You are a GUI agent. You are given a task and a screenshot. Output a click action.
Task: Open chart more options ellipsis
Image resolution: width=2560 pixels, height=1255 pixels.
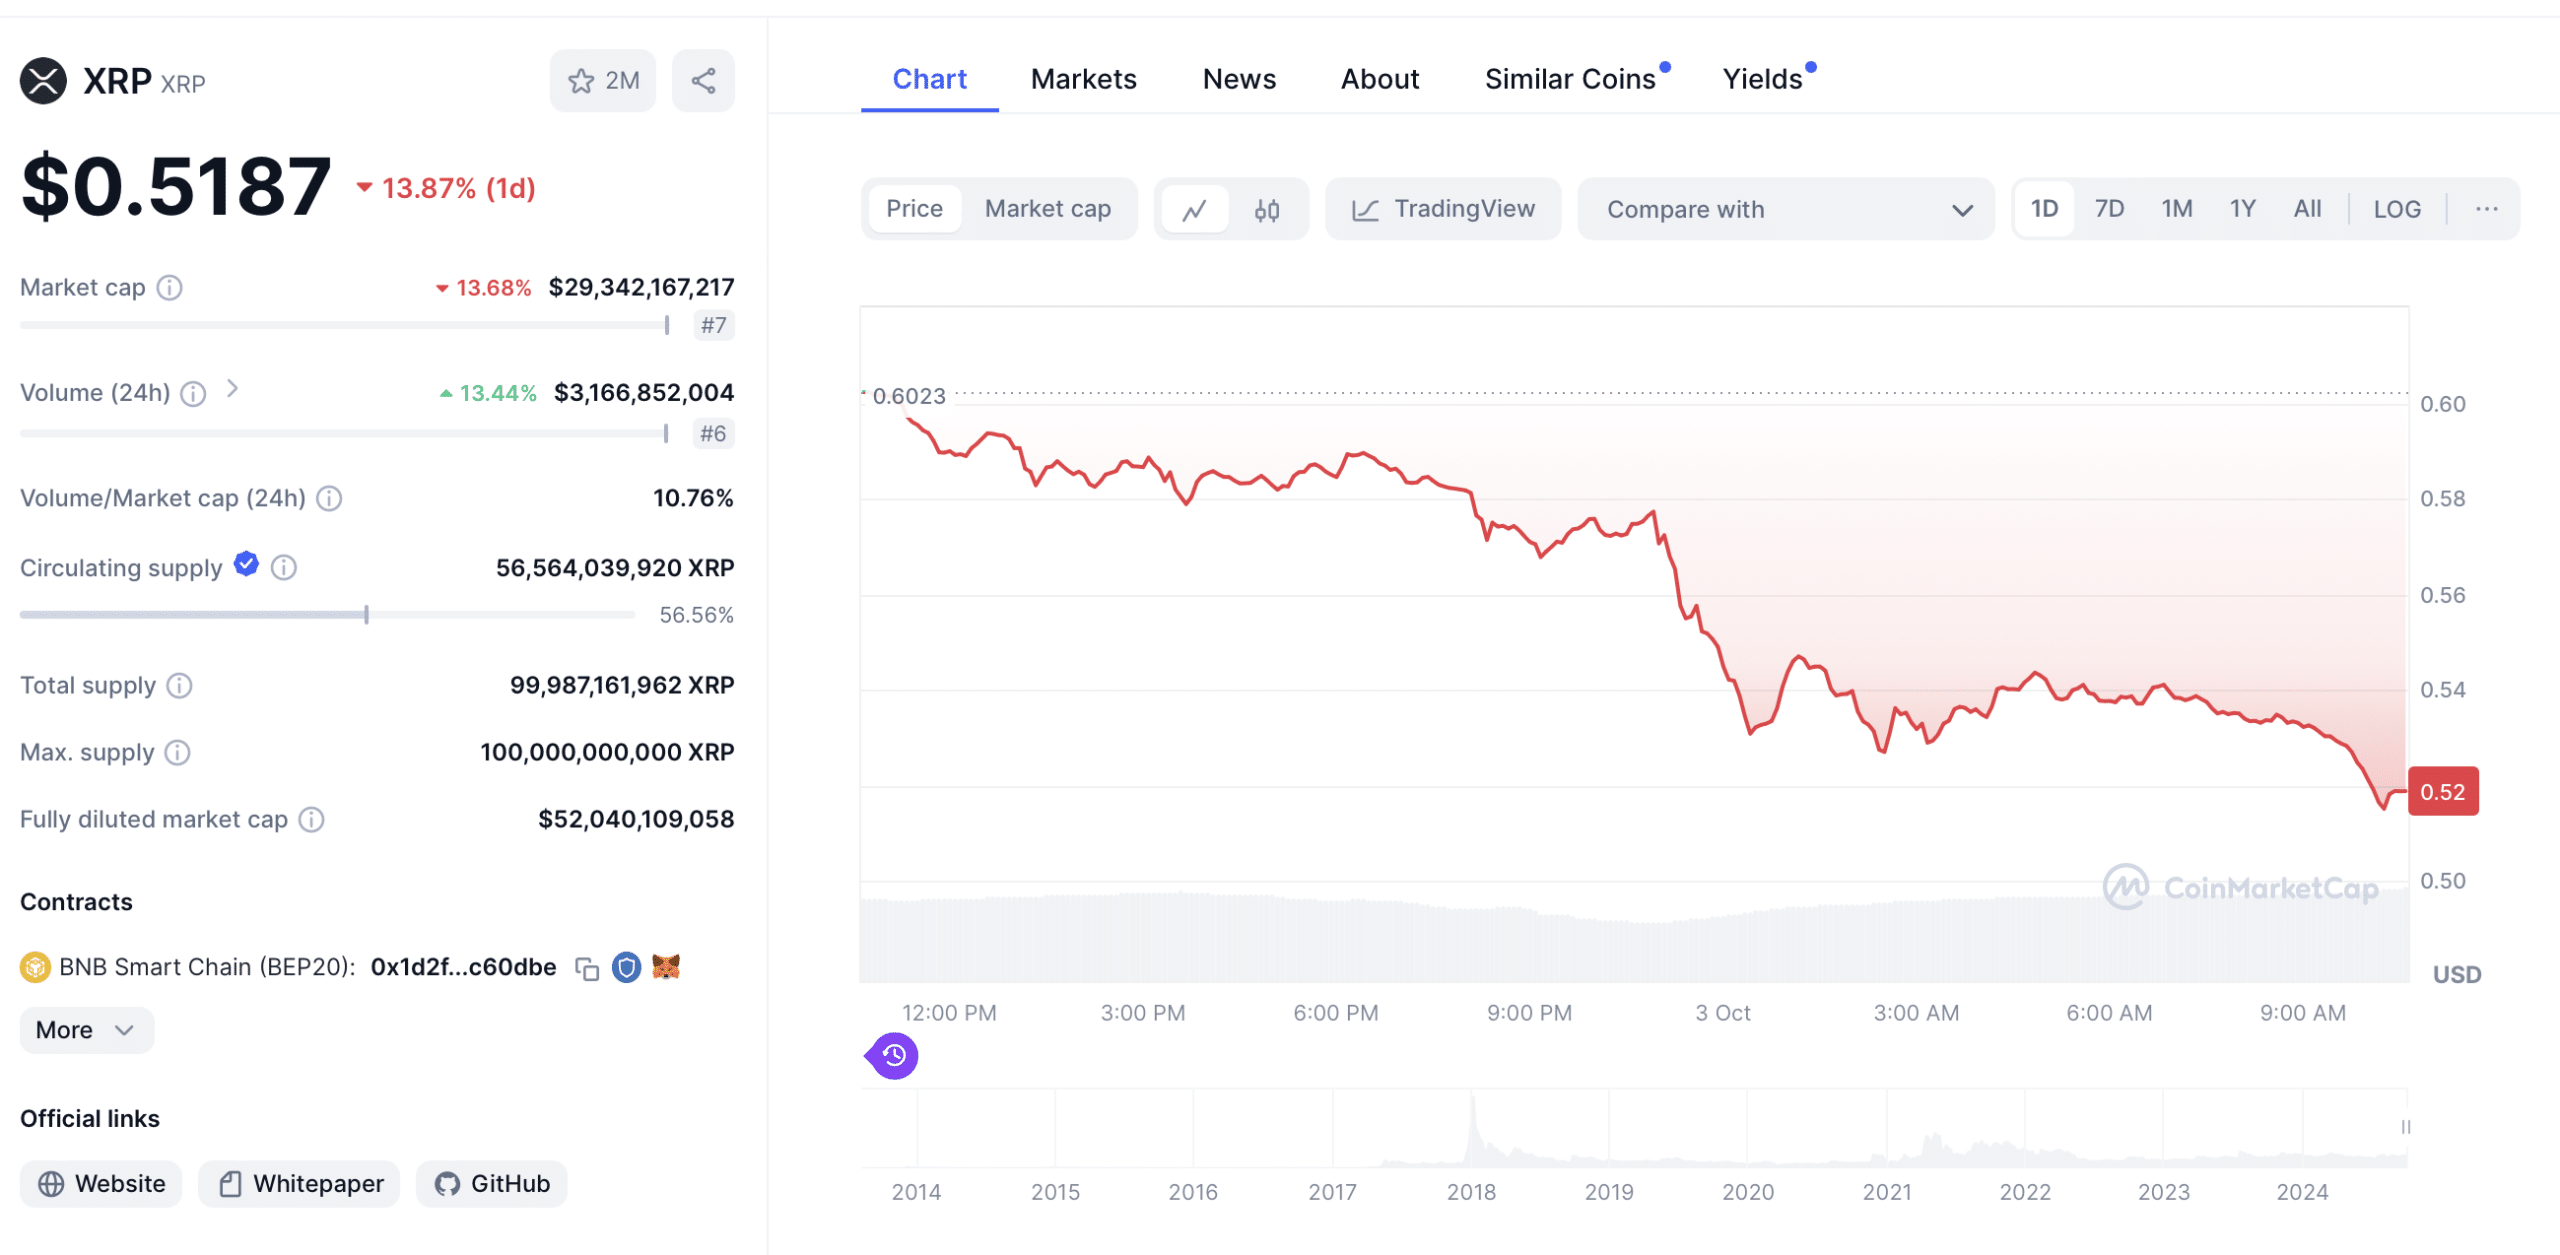(x=2486, y=210)
